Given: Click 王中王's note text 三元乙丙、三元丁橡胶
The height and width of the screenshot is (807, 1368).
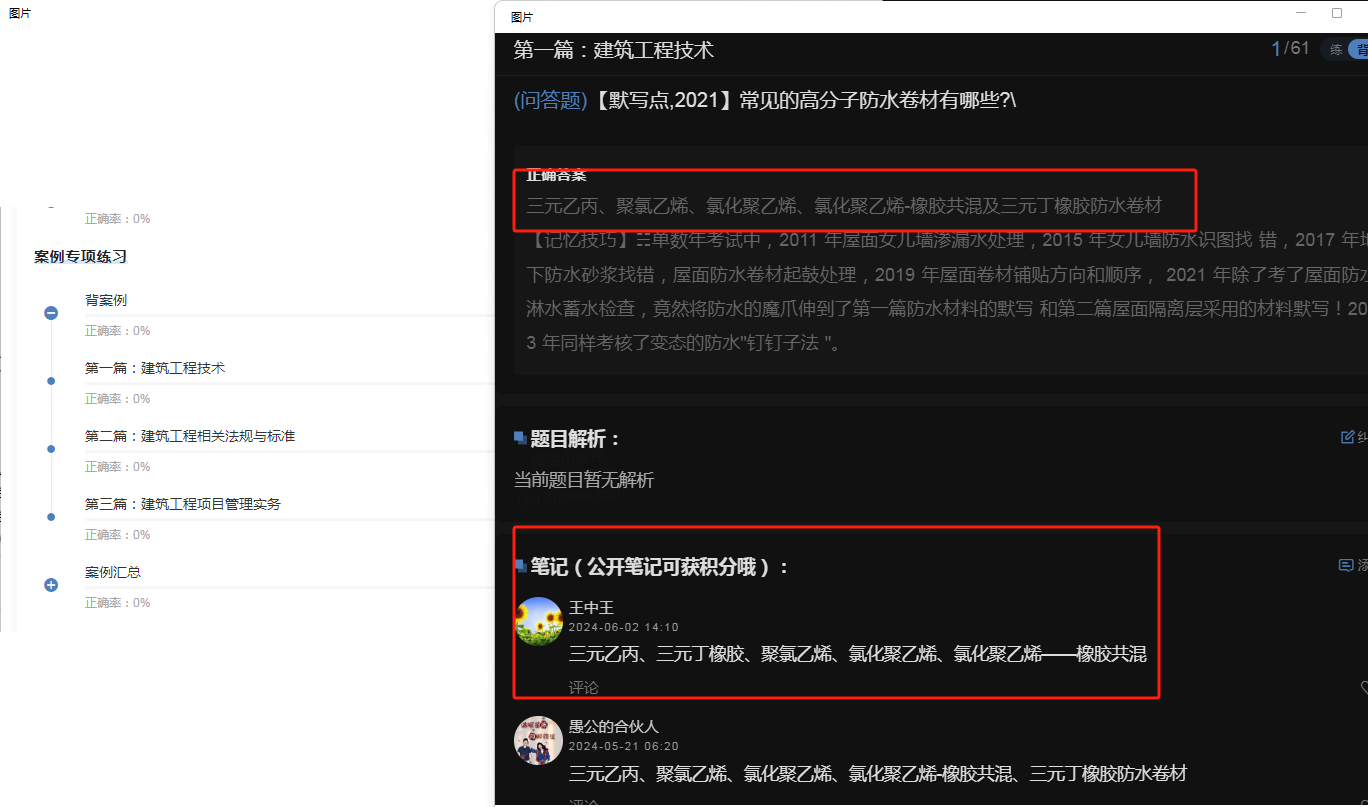Looking at the screenshot, I should tap(857, 654).
